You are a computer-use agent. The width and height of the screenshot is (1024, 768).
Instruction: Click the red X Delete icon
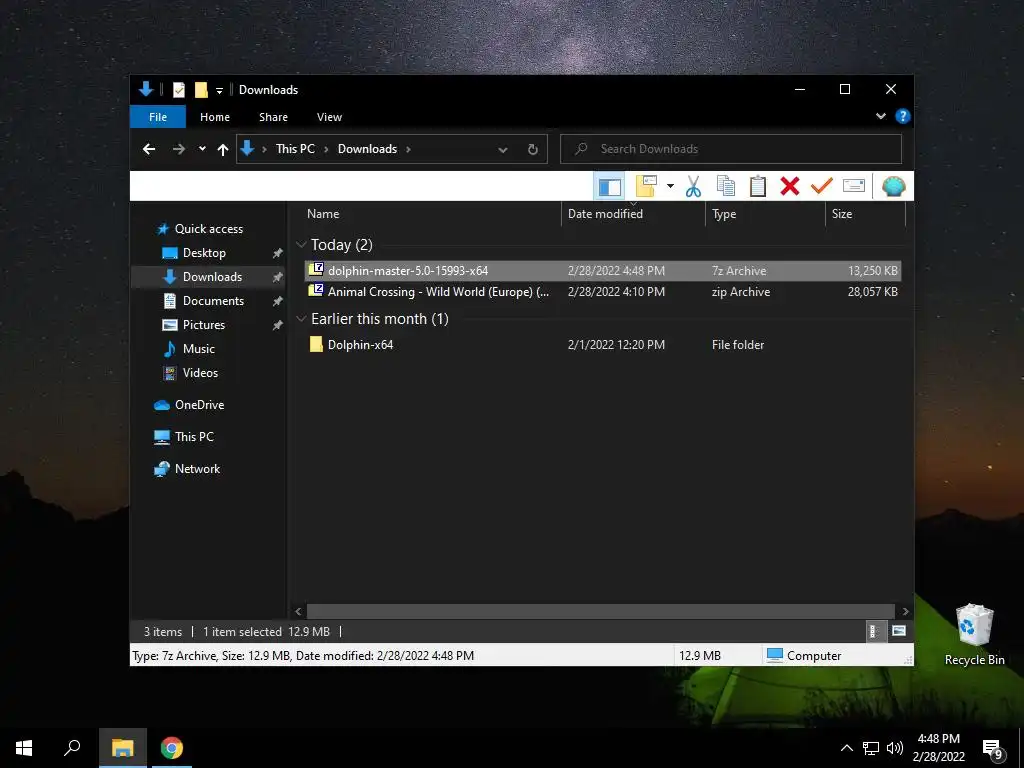(790, 186)
